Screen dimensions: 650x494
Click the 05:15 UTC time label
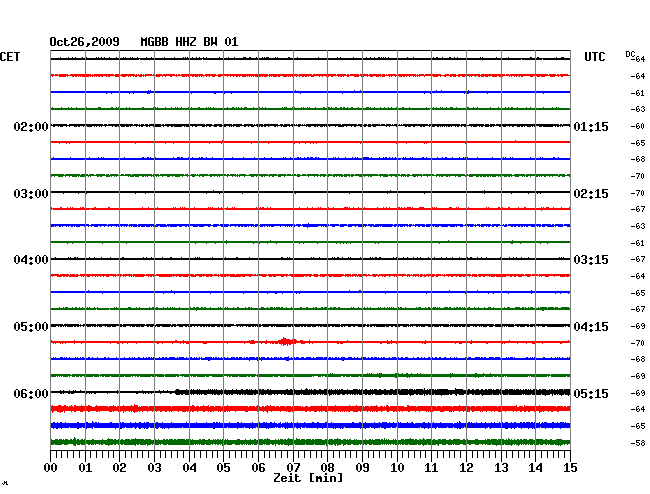click(591, 393)
